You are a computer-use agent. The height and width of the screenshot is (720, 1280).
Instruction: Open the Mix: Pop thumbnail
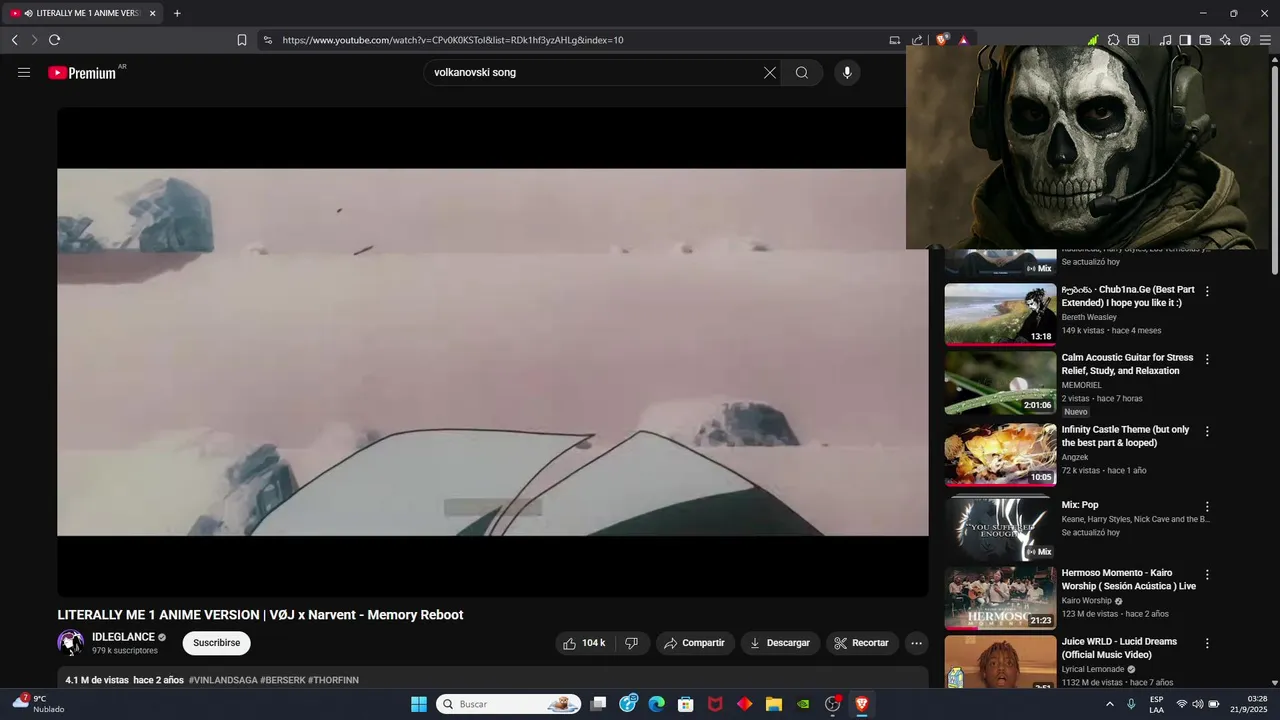[1000, 528]
